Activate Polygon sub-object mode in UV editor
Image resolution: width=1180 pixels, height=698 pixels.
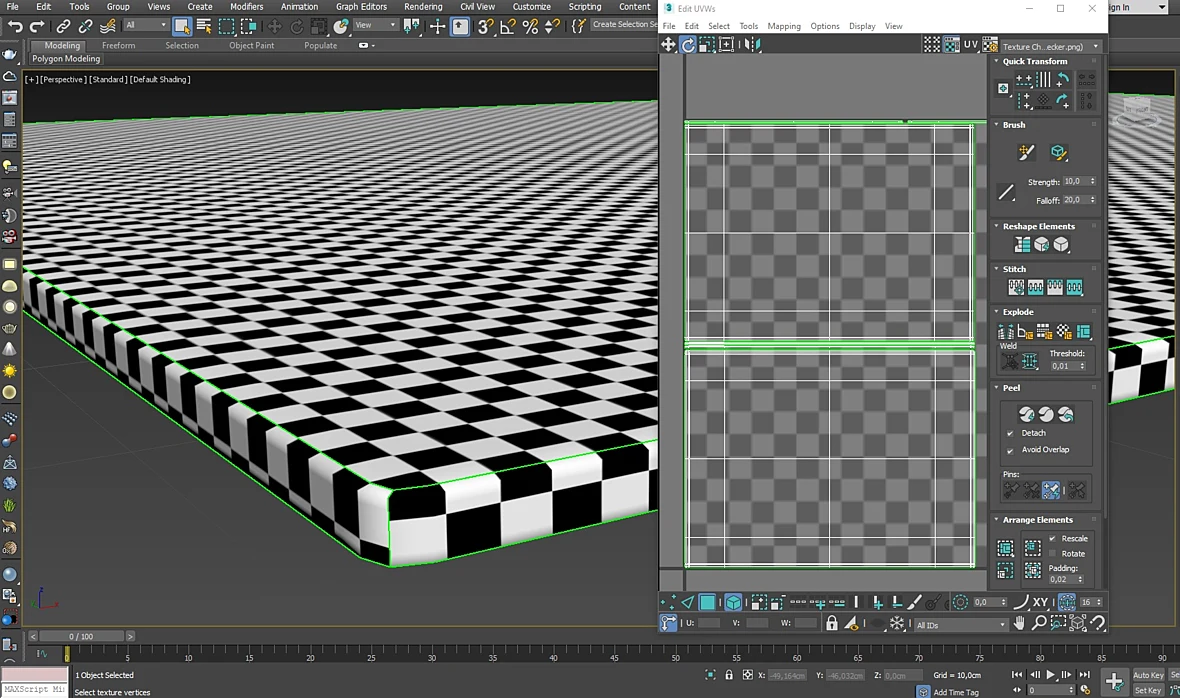(707, 602)
